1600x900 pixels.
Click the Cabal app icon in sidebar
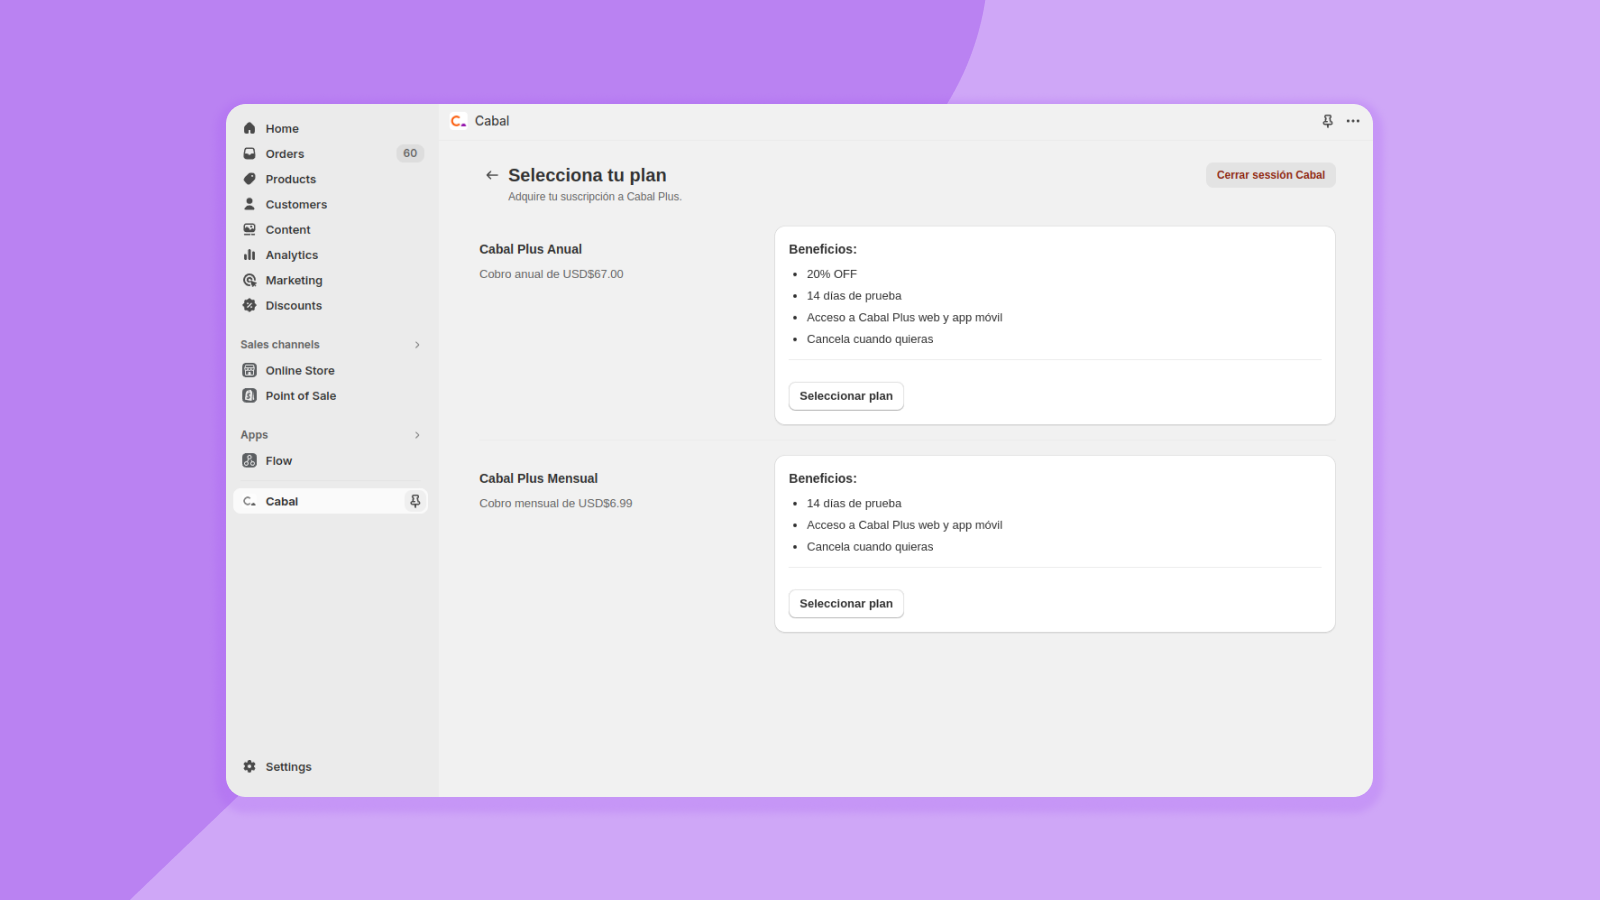pyautogui.click(x=249, y=501)
